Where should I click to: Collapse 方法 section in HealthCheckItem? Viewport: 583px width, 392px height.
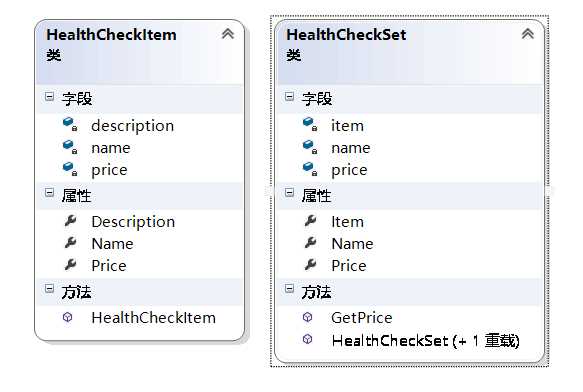[x=49, y=289]
